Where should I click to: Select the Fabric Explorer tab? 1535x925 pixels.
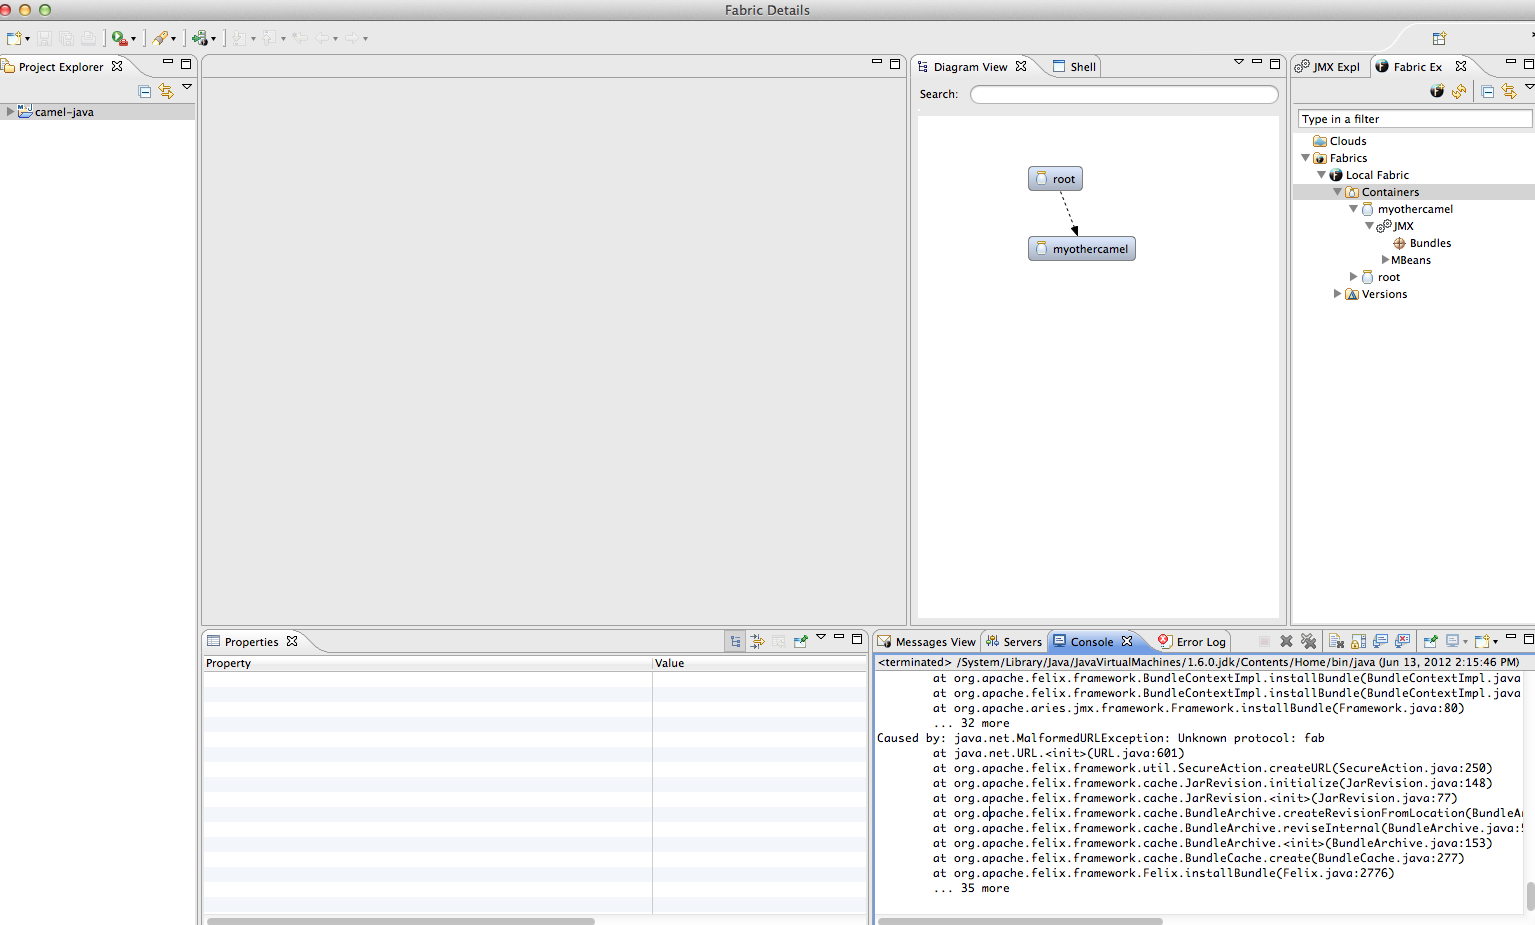click(x=1418, y=67)
